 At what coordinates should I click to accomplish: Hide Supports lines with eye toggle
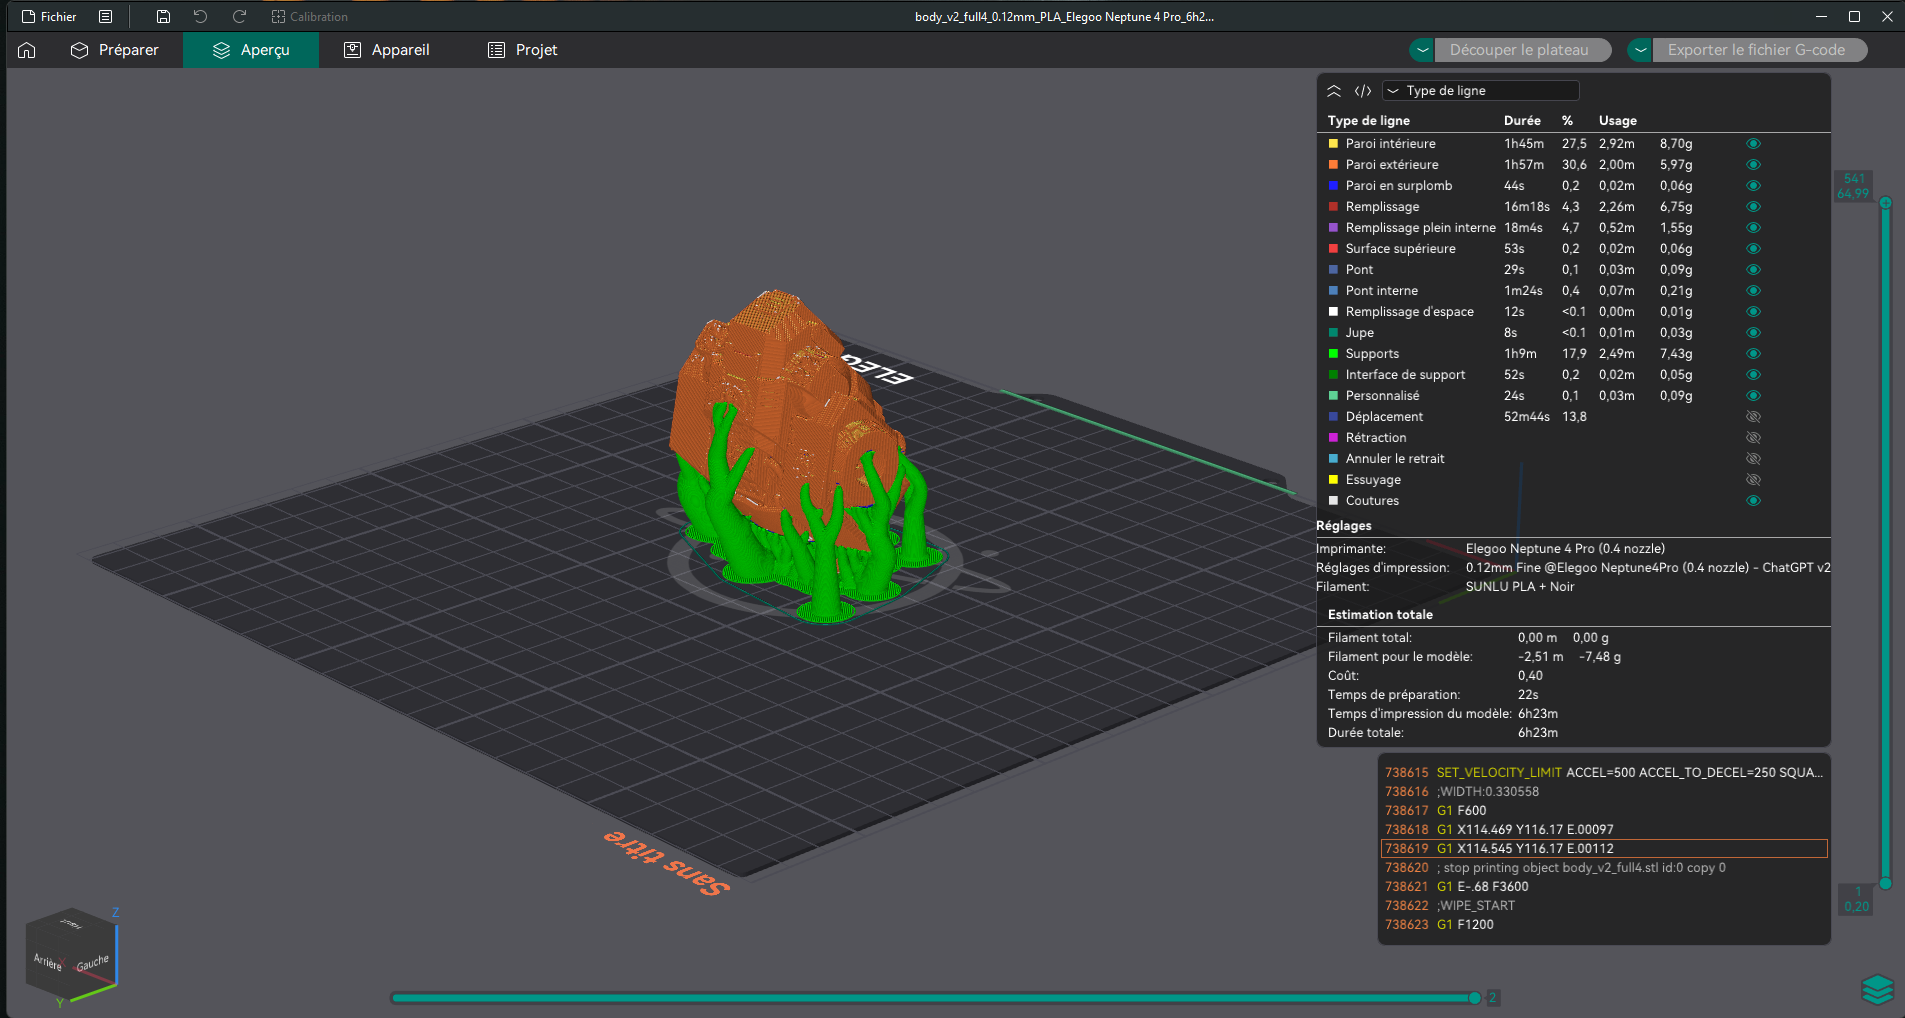(1753, 354)
